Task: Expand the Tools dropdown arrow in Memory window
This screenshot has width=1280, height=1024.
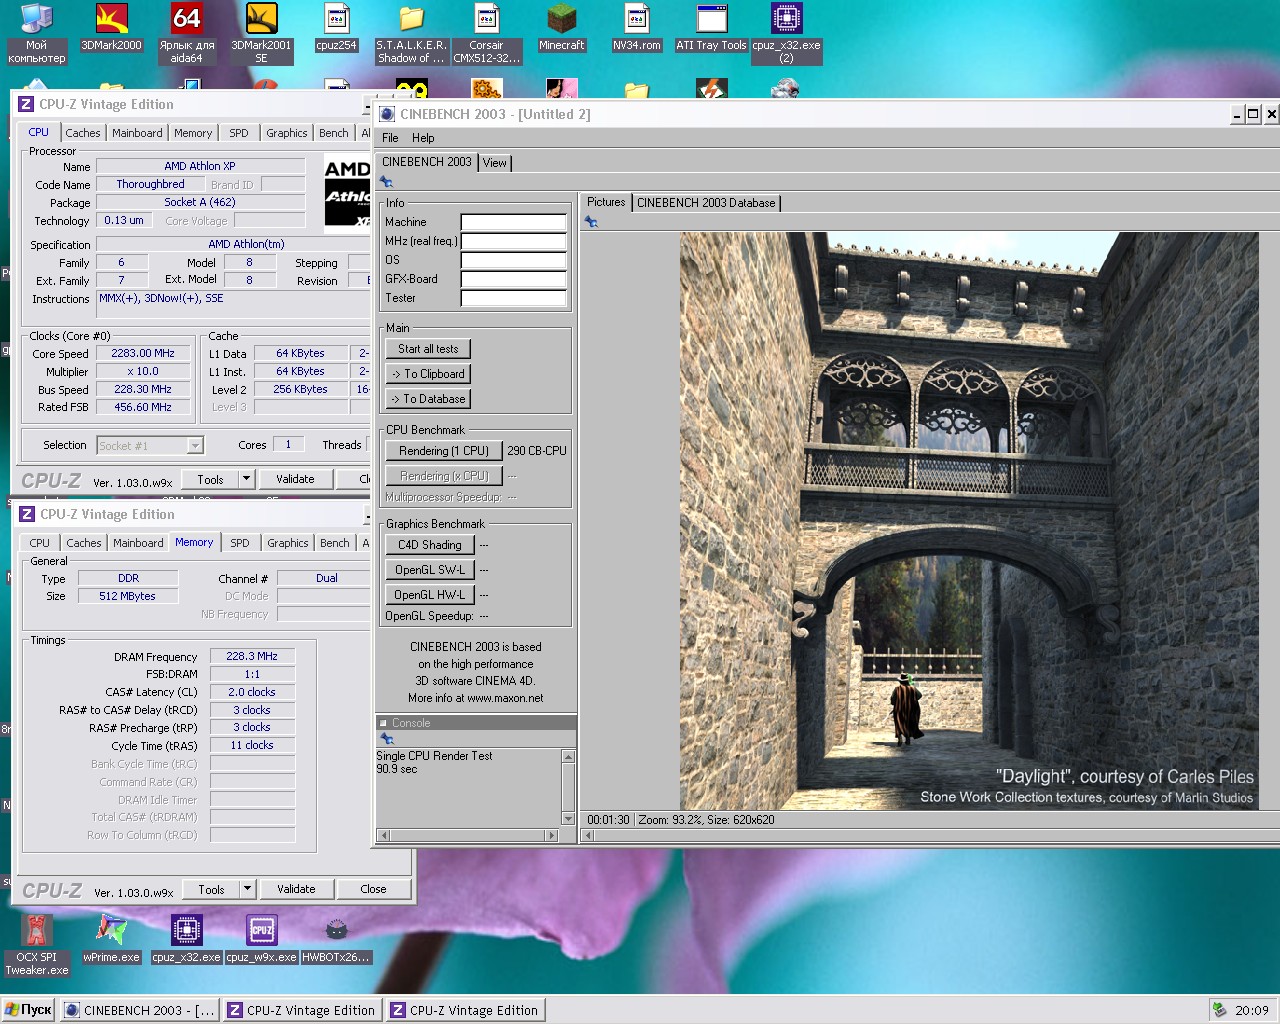Action: tap(247, 889)
